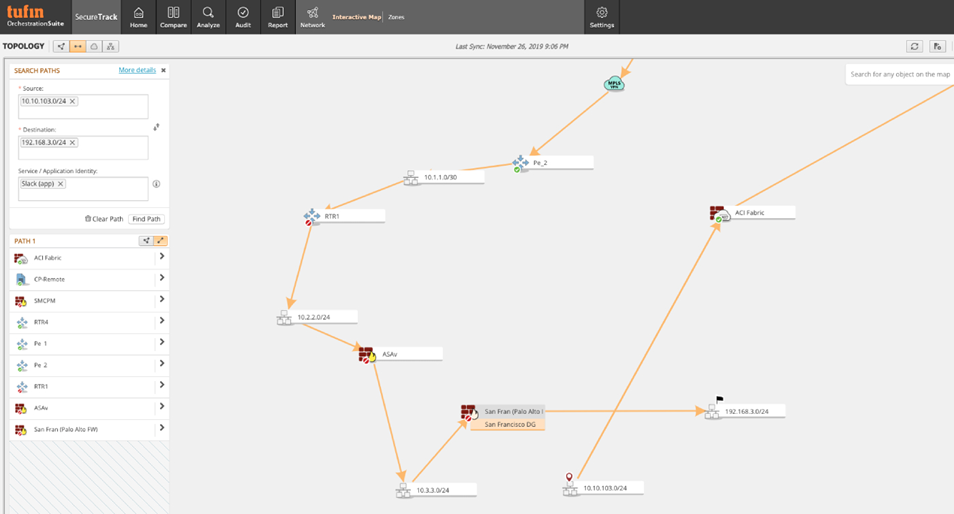Expand the CP-Remote path row
Viewport: 954px width, 514px height.
pyautogui.click(x=162, y=278)
